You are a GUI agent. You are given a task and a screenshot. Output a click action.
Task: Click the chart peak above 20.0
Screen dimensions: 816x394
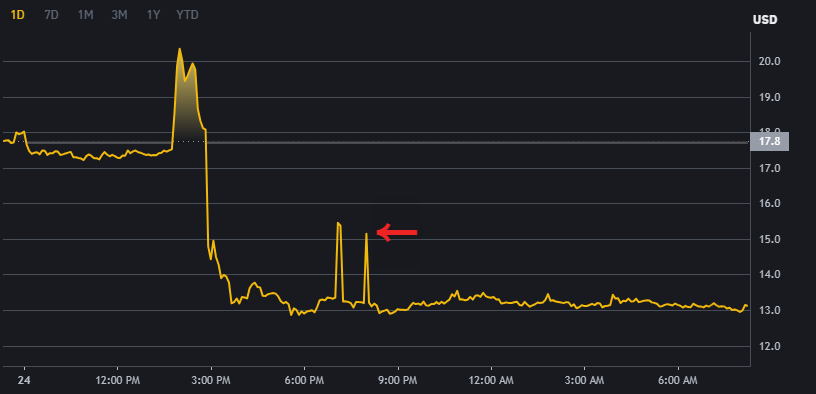[x=180, y=49]
